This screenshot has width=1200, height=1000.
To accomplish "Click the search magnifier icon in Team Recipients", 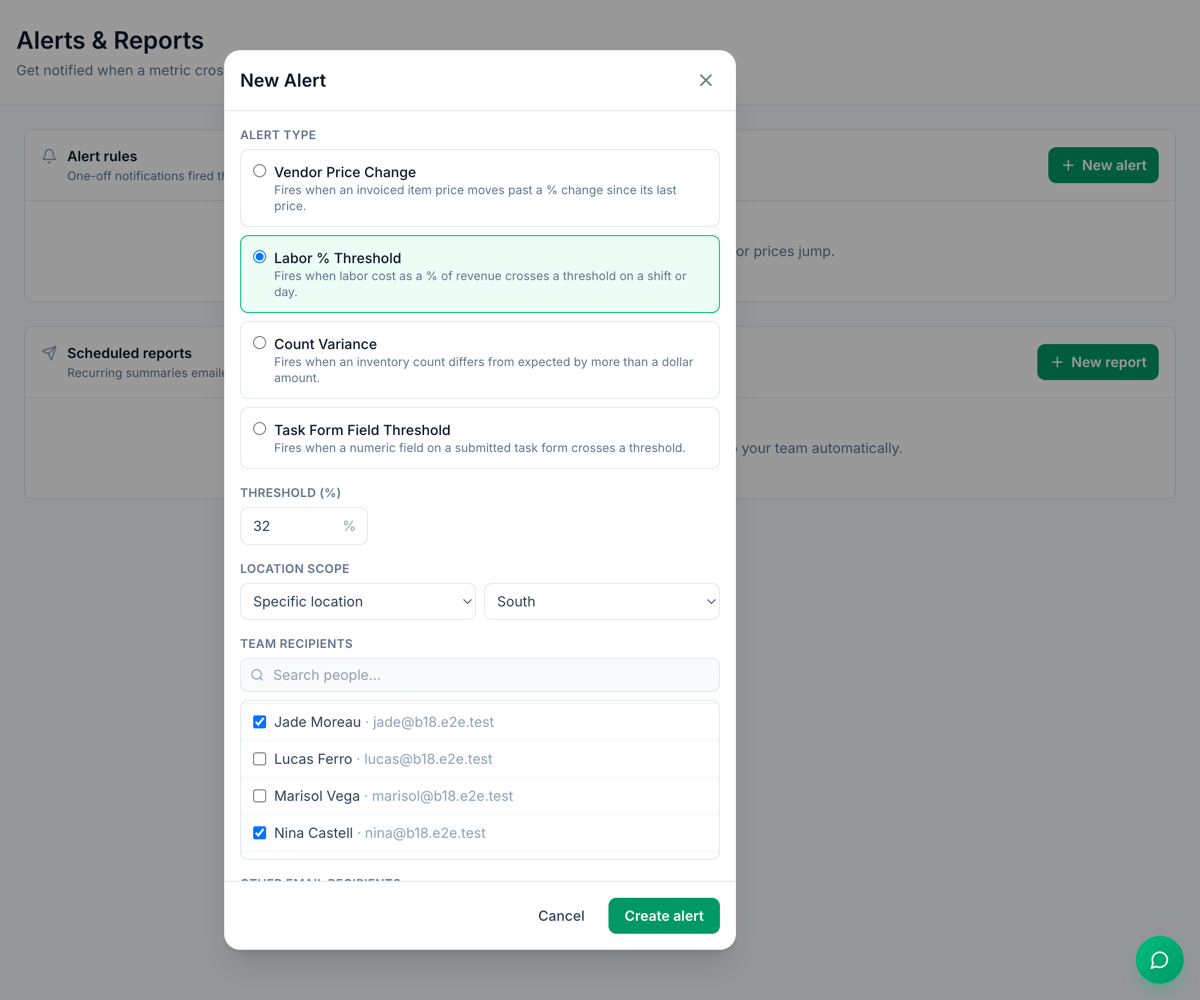I will [x=257, y=675].
